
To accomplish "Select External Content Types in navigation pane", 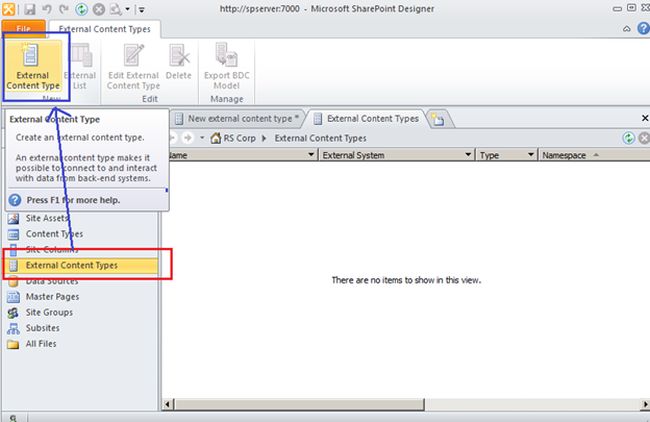I will click(x=82, y=265).
